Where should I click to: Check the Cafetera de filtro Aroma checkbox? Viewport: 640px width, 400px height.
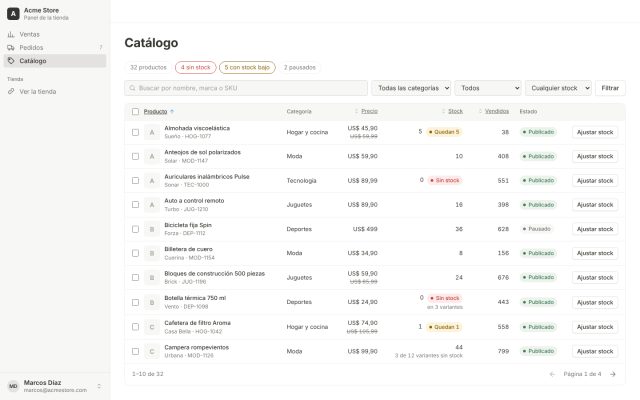pos(136,327)
